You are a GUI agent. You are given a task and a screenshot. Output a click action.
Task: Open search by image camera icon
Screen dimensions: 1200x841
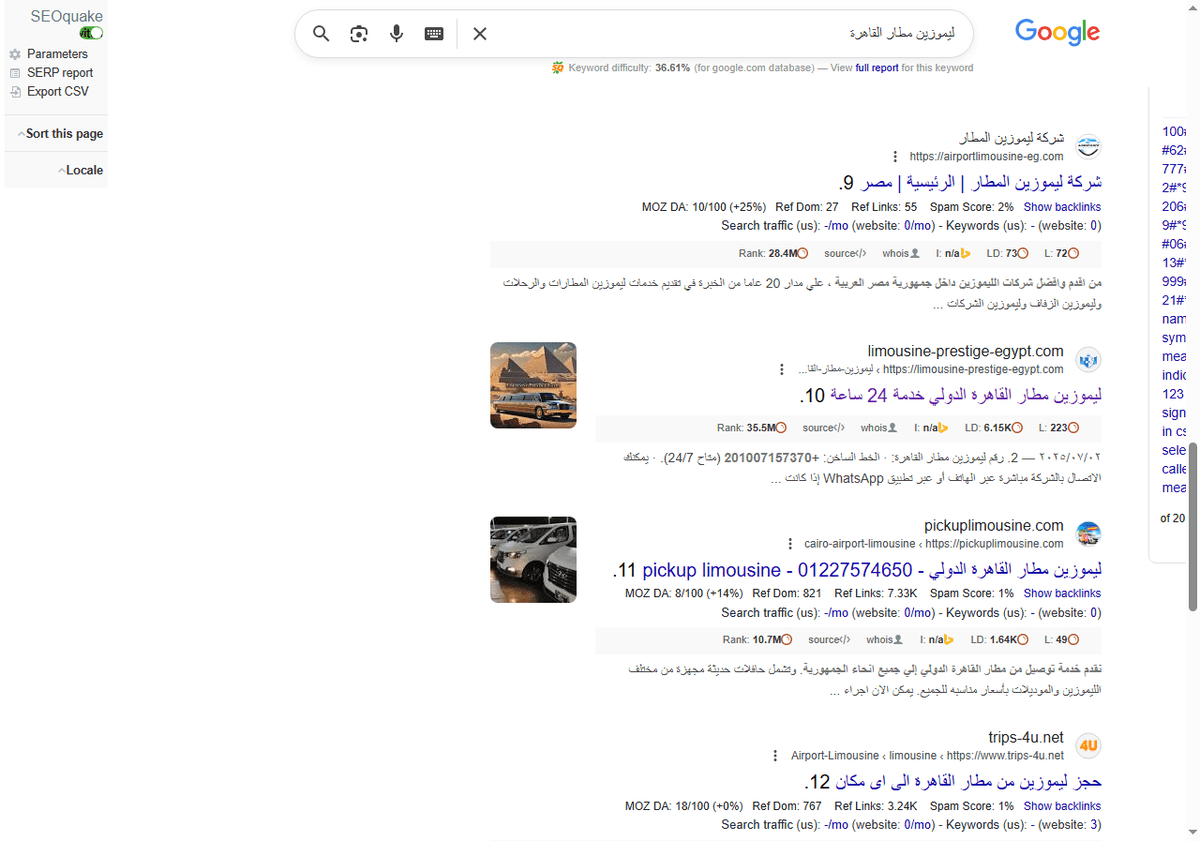coord(358,33)
